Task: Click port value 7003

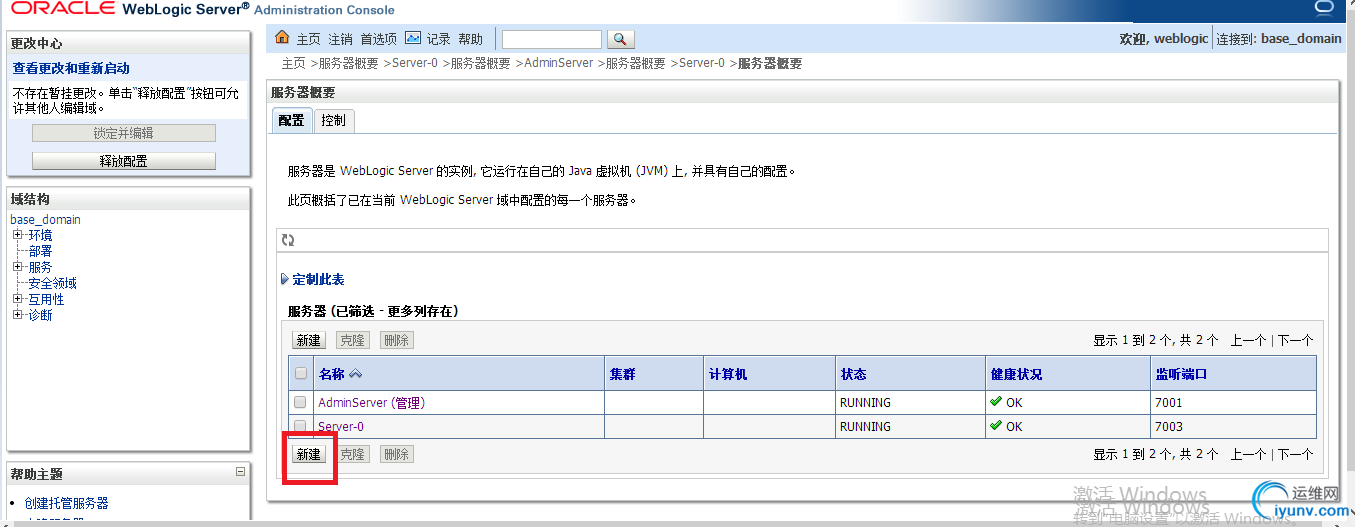Action: point(1168,427)
